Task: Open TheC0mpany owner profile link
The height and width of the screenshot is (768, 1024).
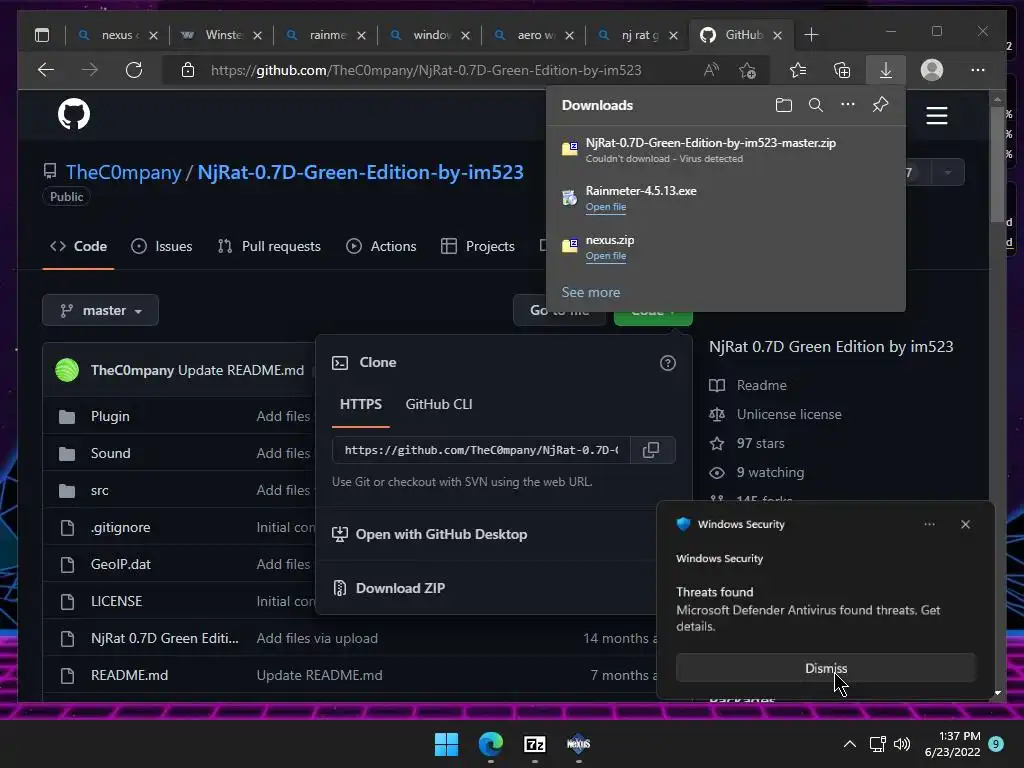Action: point(123,172)
